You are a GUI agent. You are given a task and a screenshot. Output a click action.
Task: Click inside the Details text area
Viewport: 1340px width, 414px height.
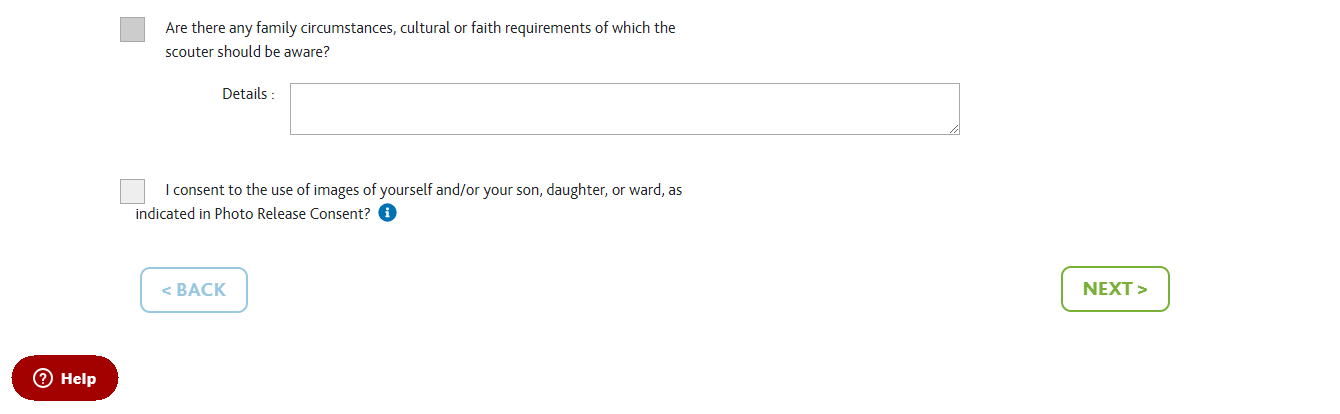pyautogui.click(x=625, y=109)
